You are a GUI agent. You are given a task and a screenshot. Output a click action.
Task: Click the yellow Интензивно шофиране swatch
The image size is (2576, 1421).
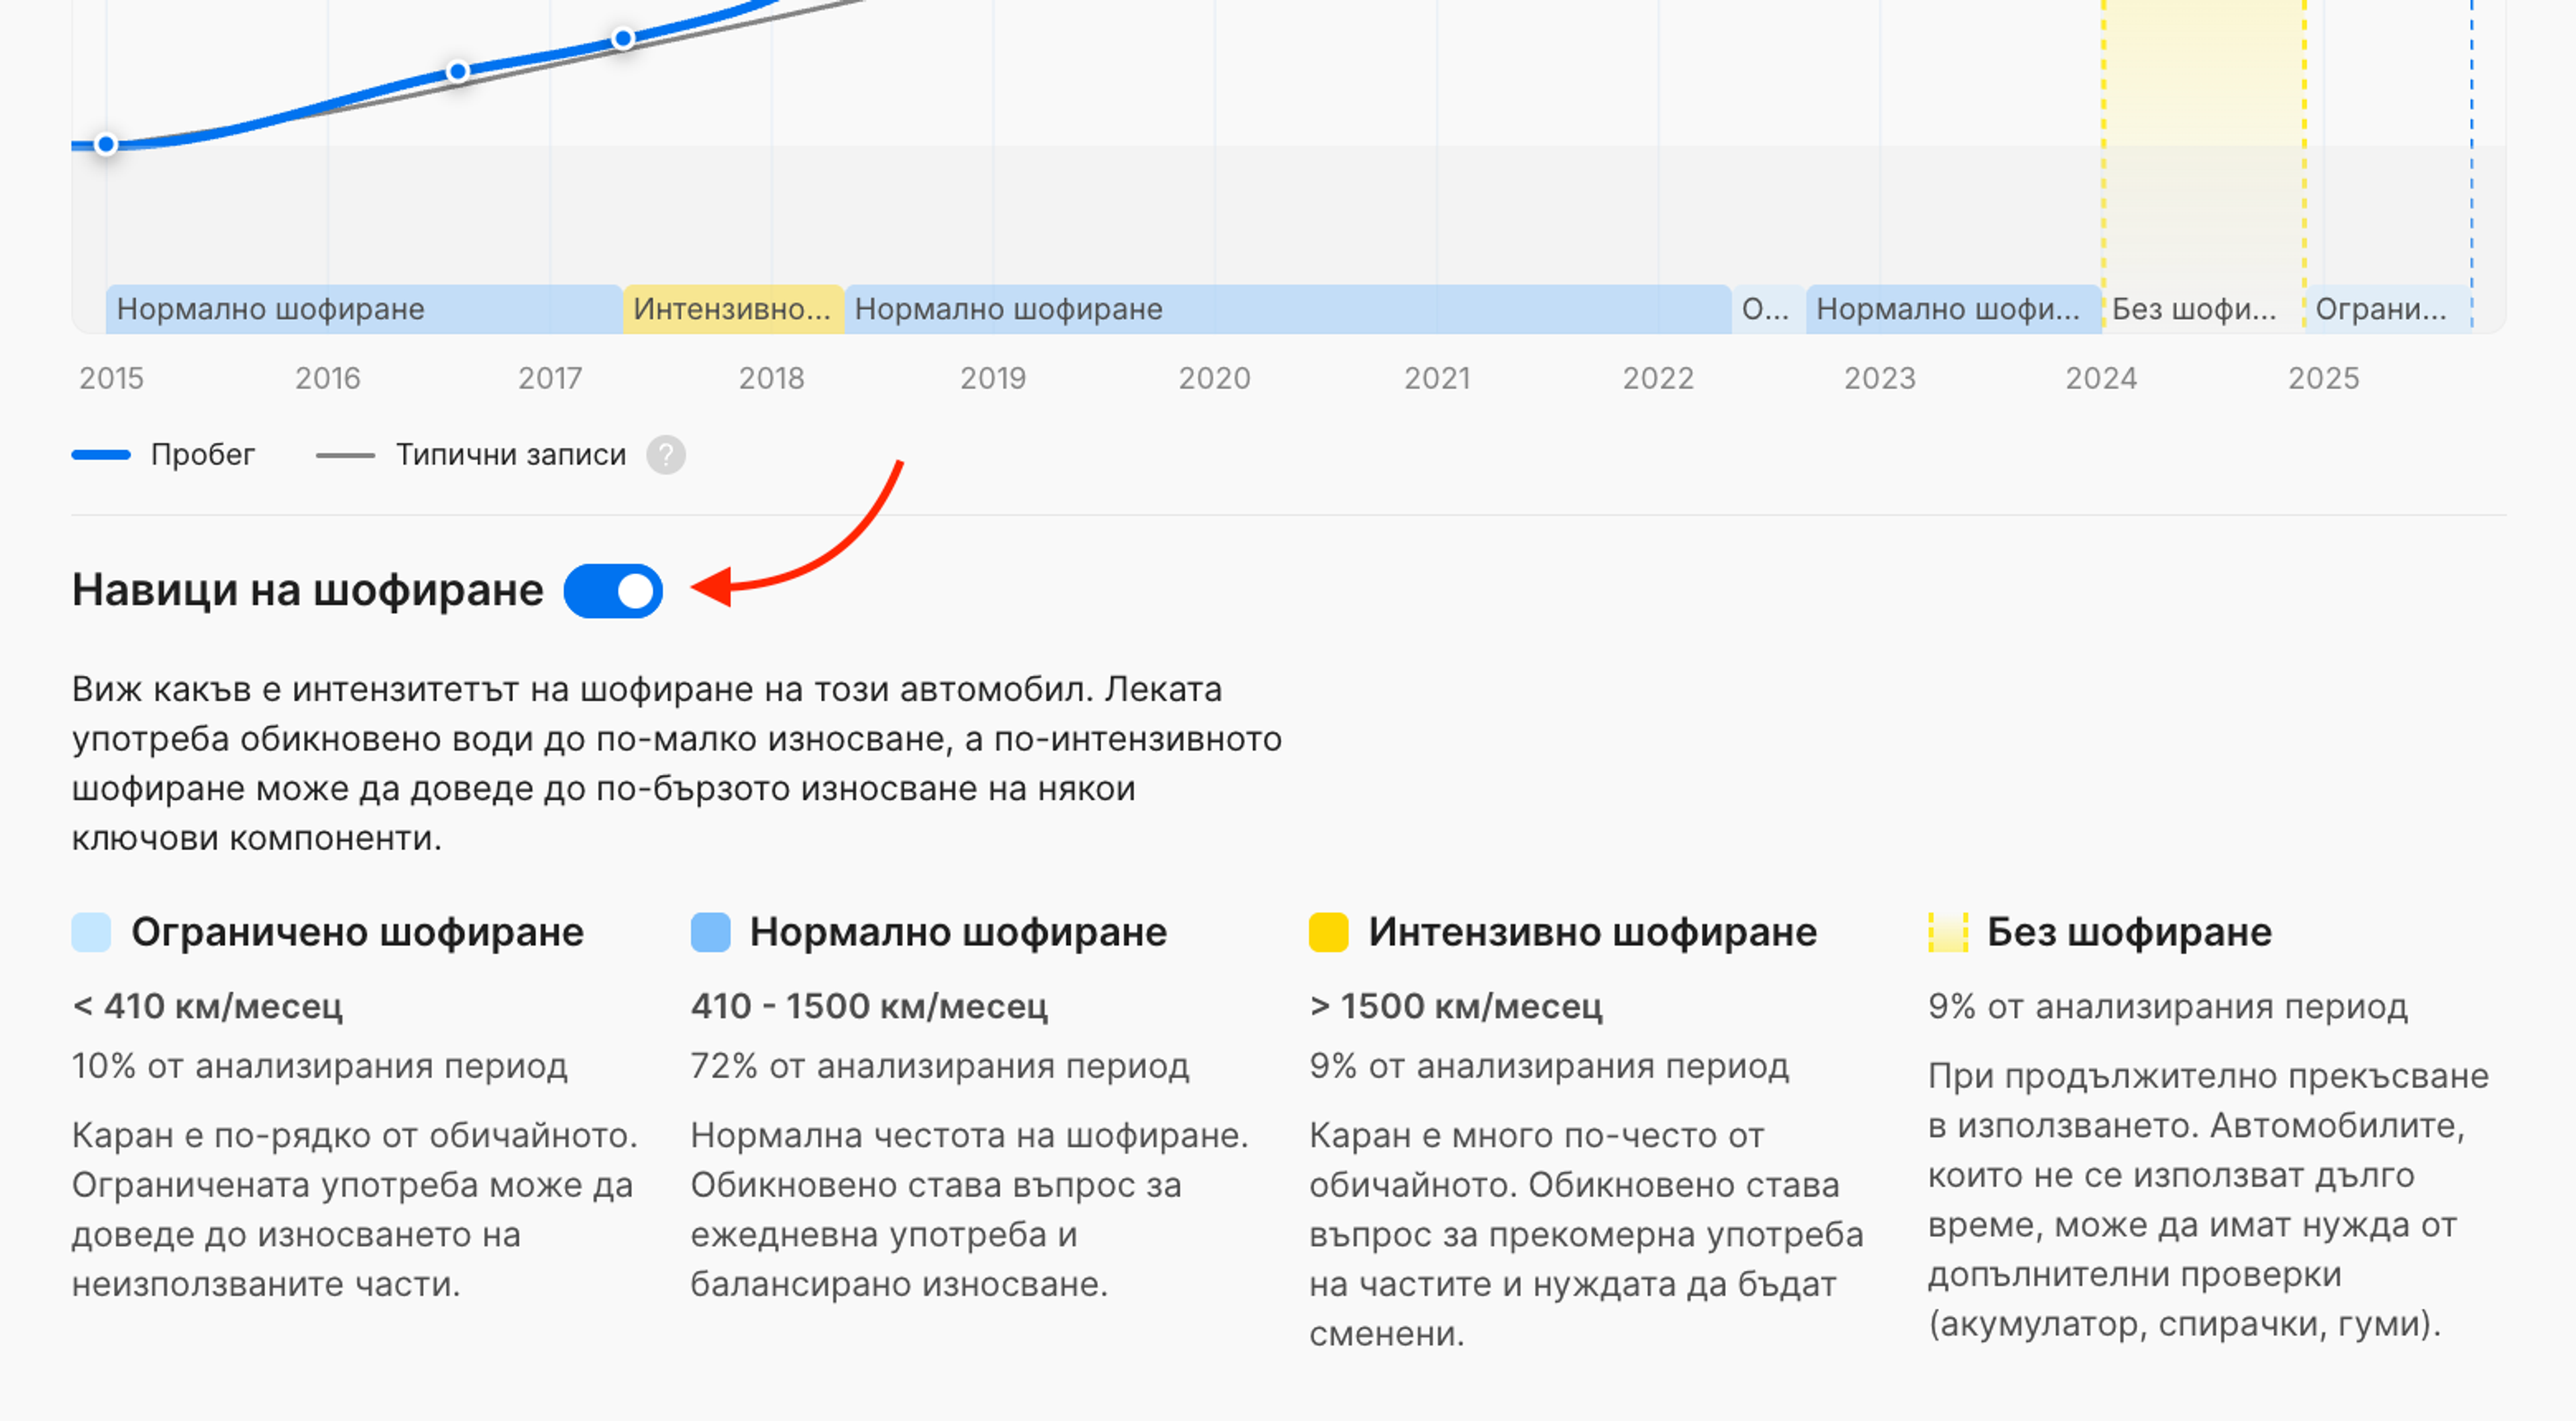coord(1329,932)
